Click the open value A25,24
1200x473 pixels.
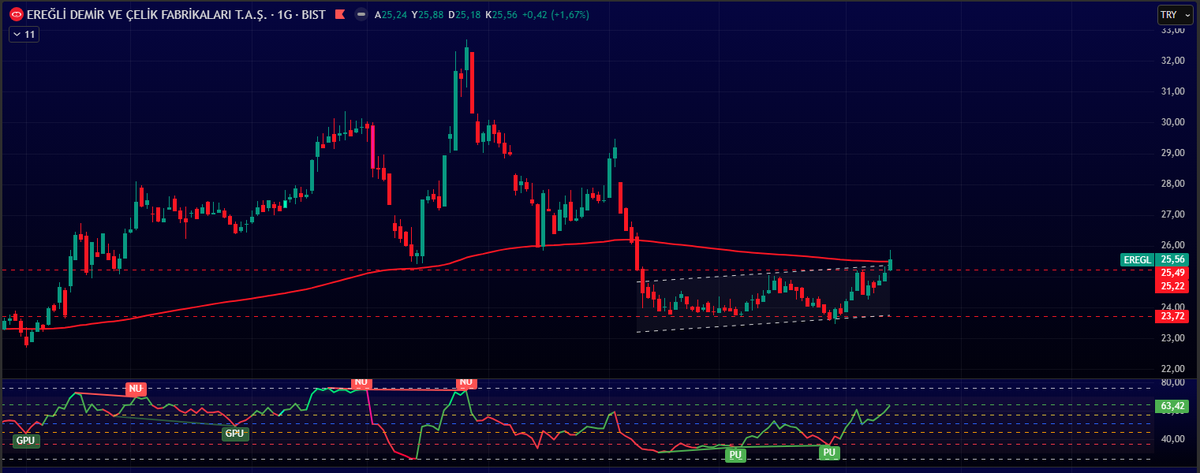pyautogui.click(x=391, y=15)
